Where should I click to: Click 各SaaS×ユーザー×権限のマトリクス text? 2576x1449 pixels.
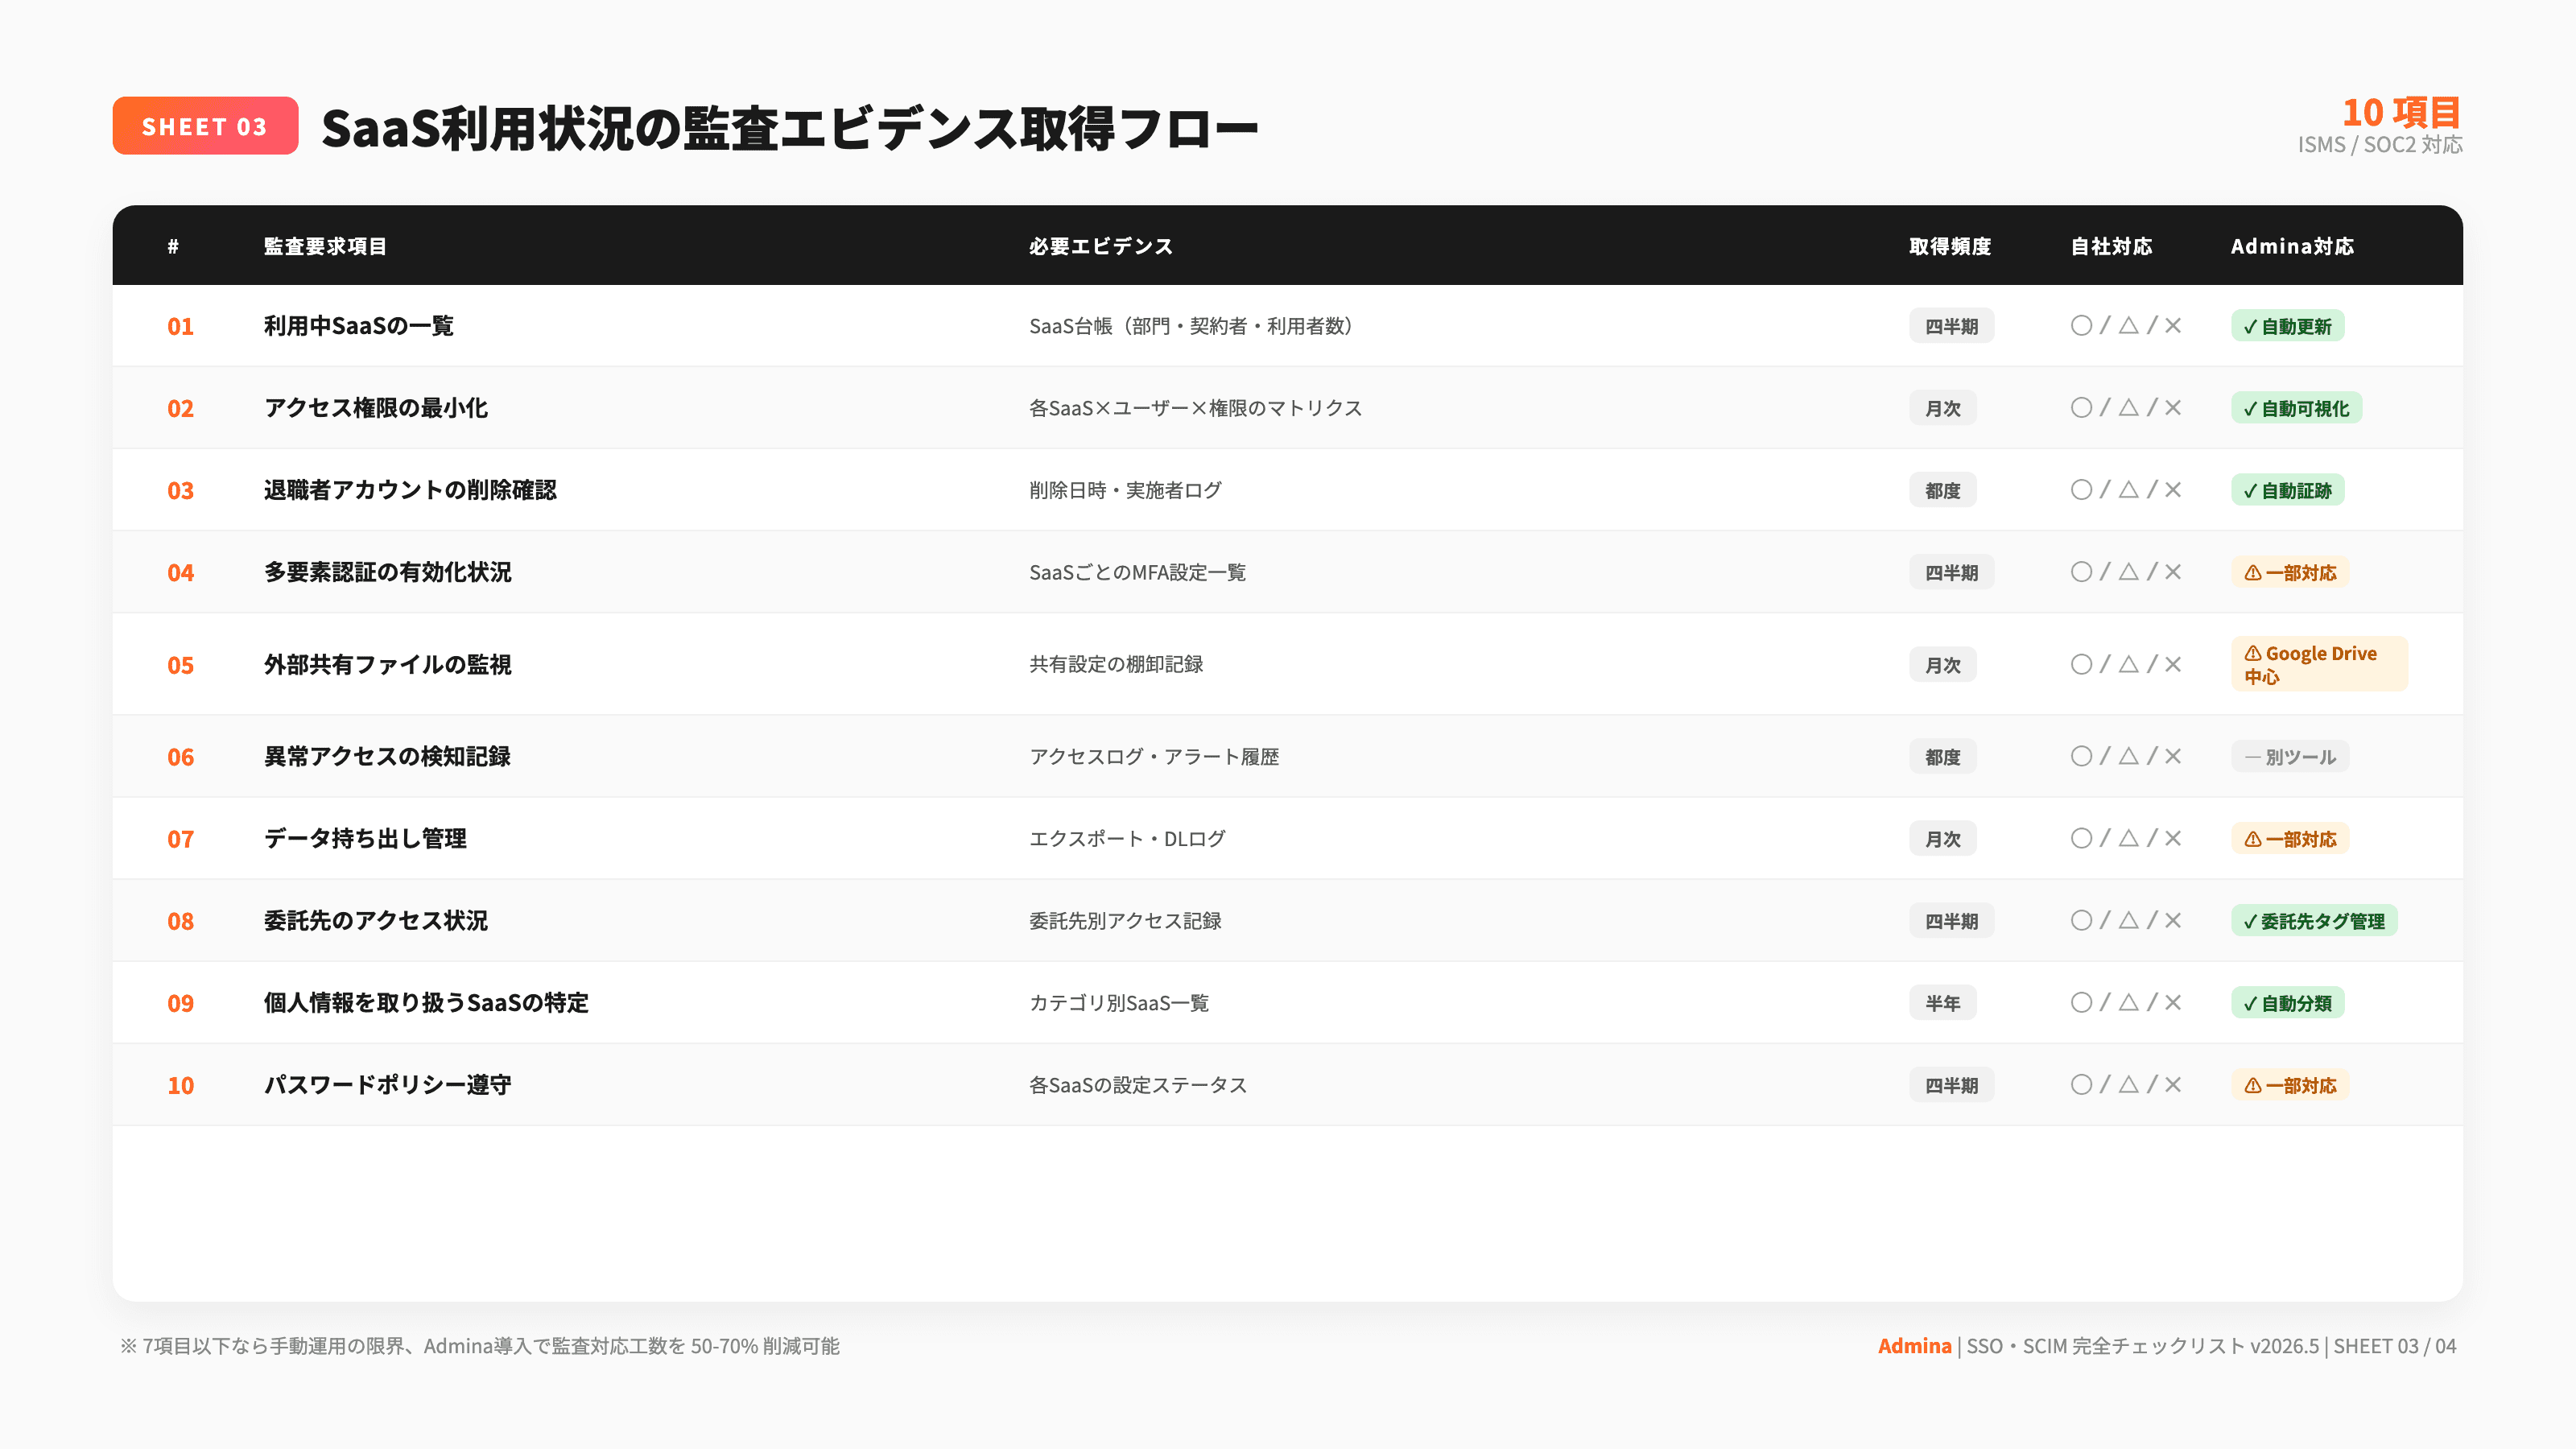pyautogui.click(x=1195, y=408)
